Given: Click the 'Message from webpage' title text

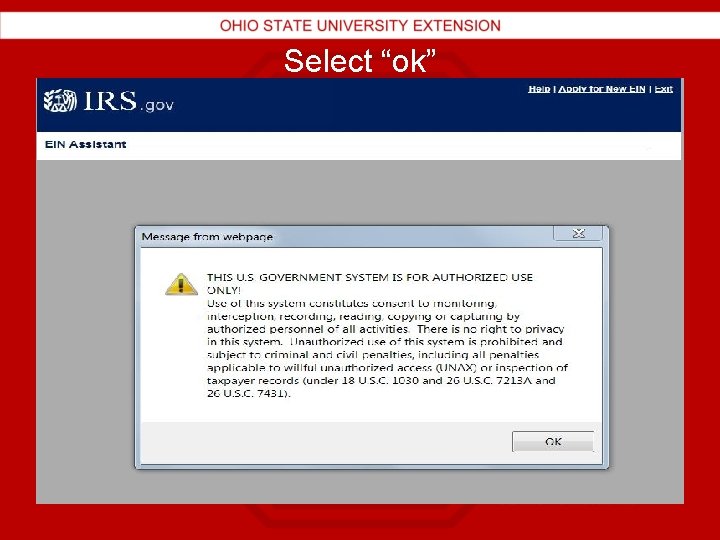Looking at the screenshot, I should coord(207,237).
